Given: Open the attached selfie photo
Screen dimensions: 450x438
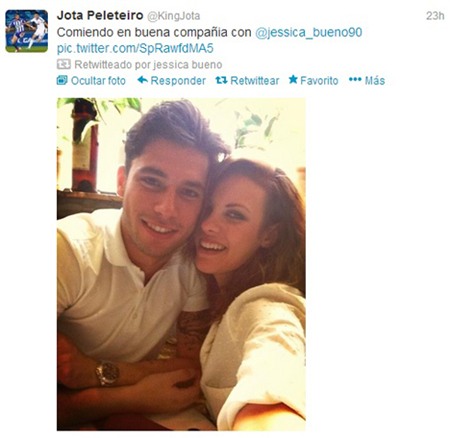Looking at the screenshot, I should (181, 264).
